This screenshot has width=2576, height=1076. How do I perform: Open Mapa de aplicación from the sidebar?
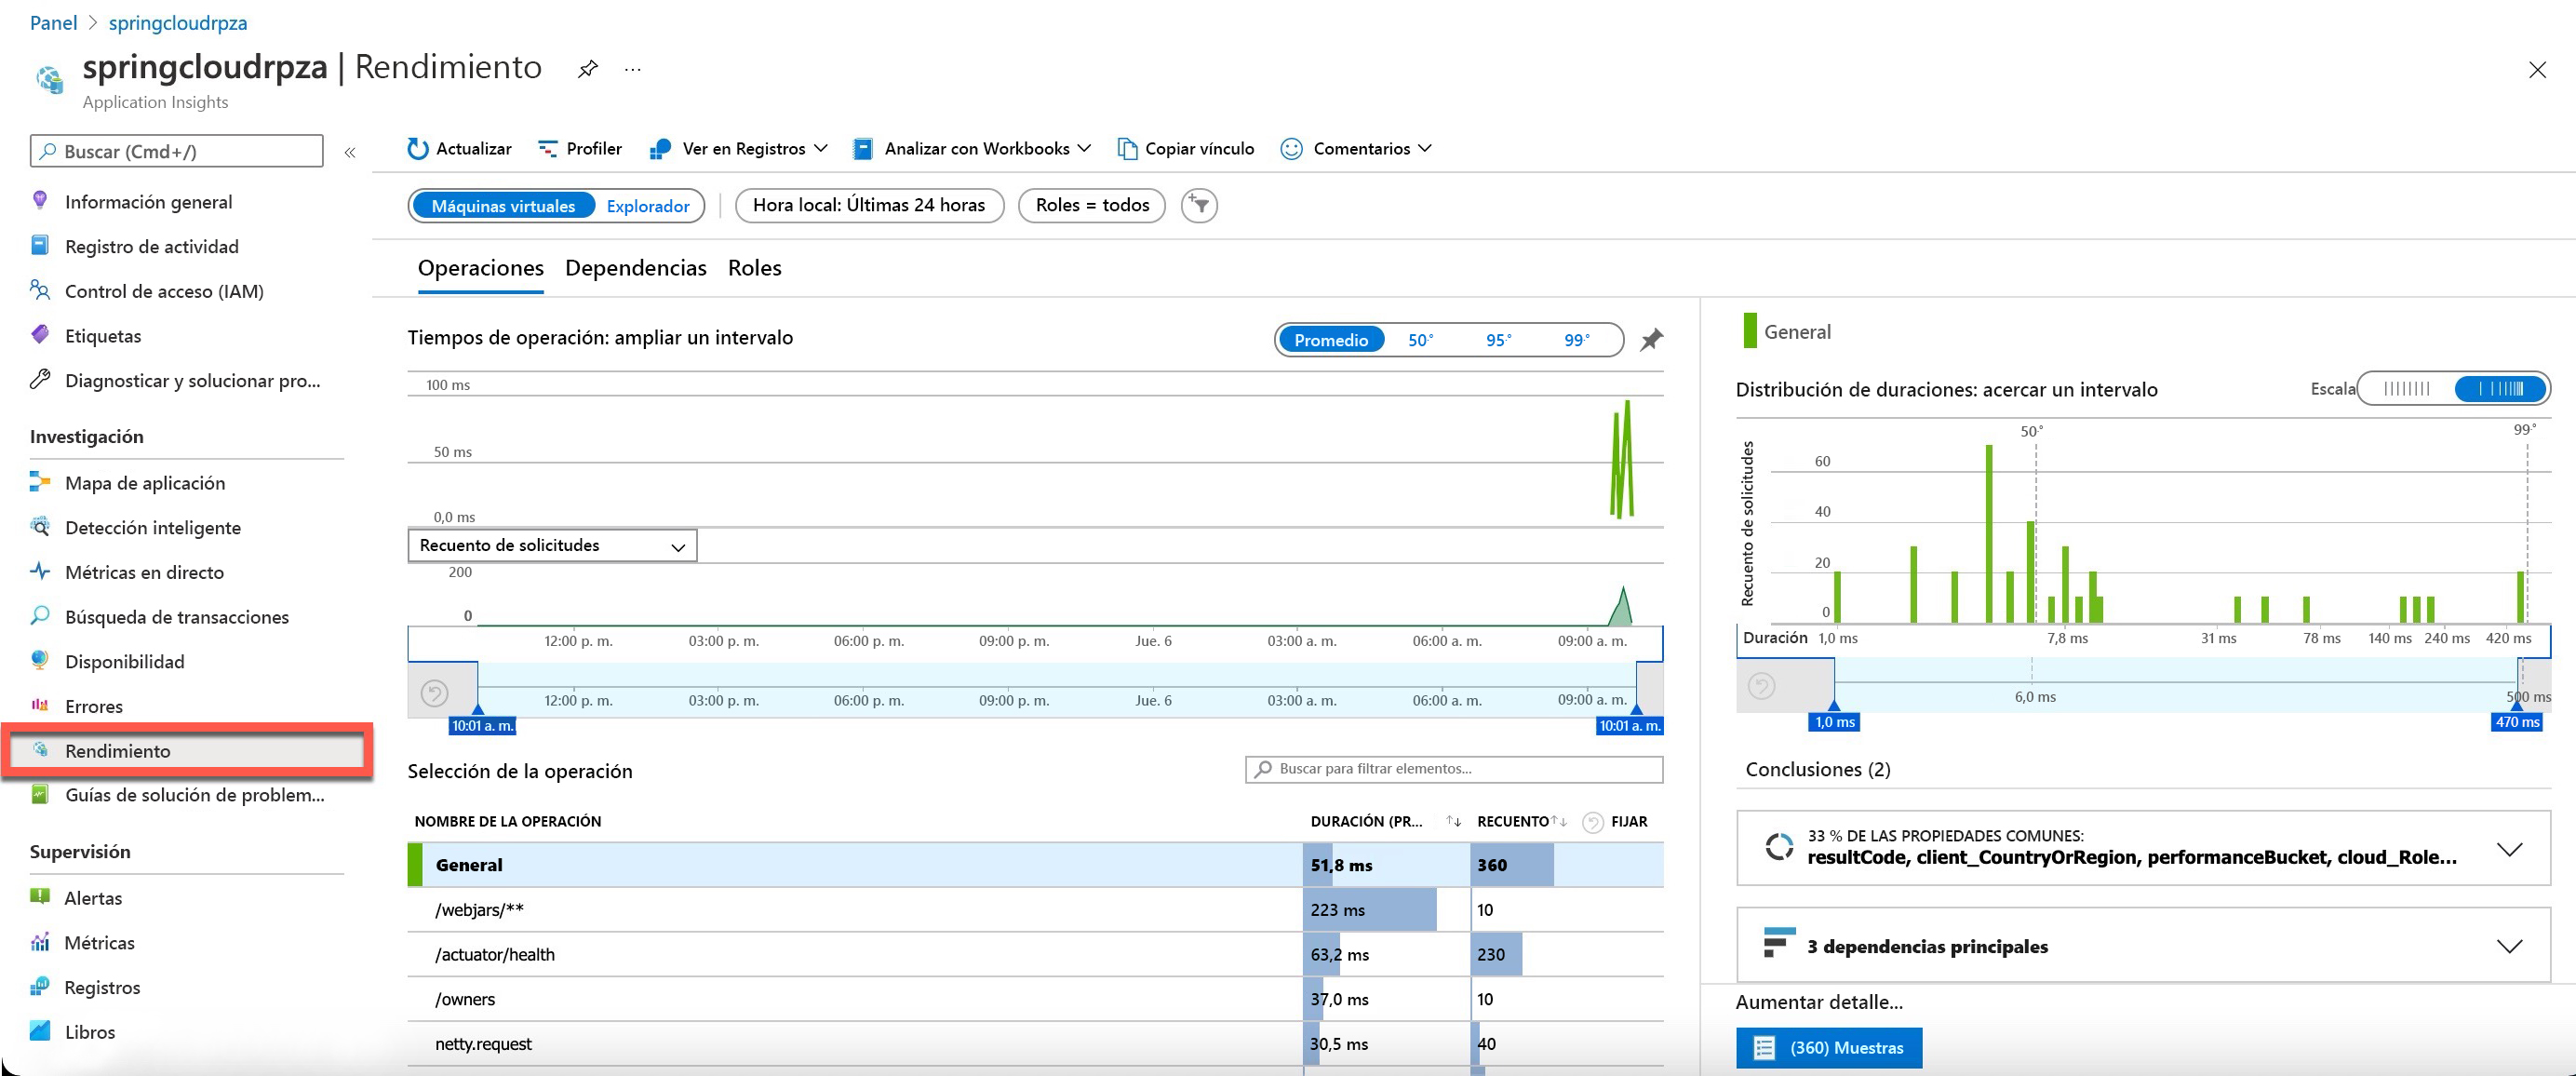144,483
